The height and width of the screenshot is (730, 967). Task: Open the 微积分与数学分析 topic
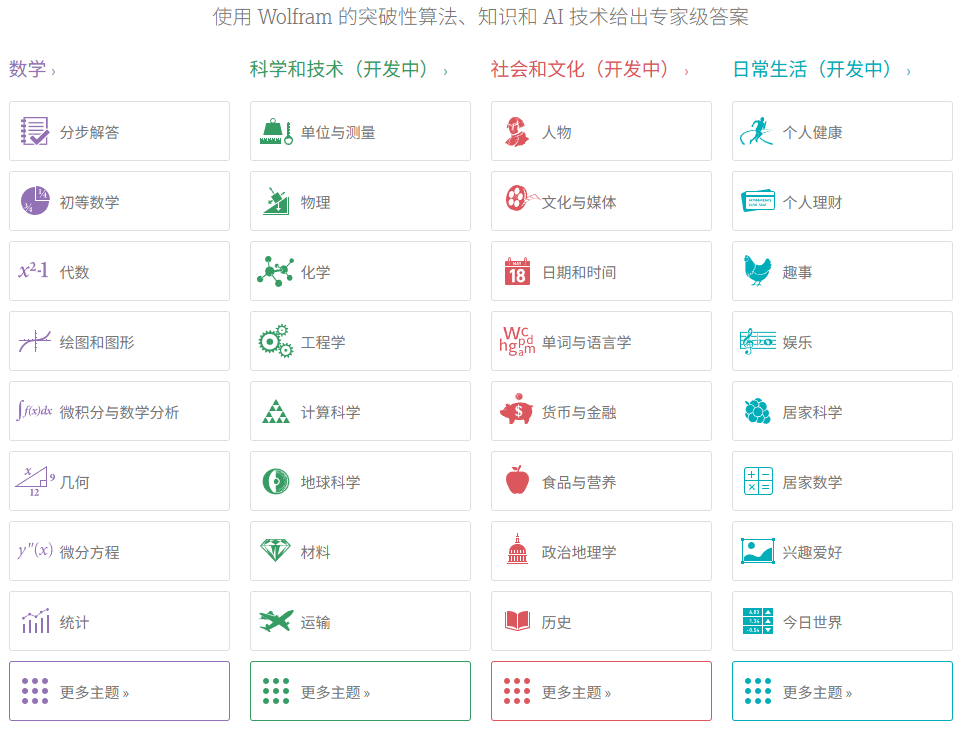coord(119,411)
